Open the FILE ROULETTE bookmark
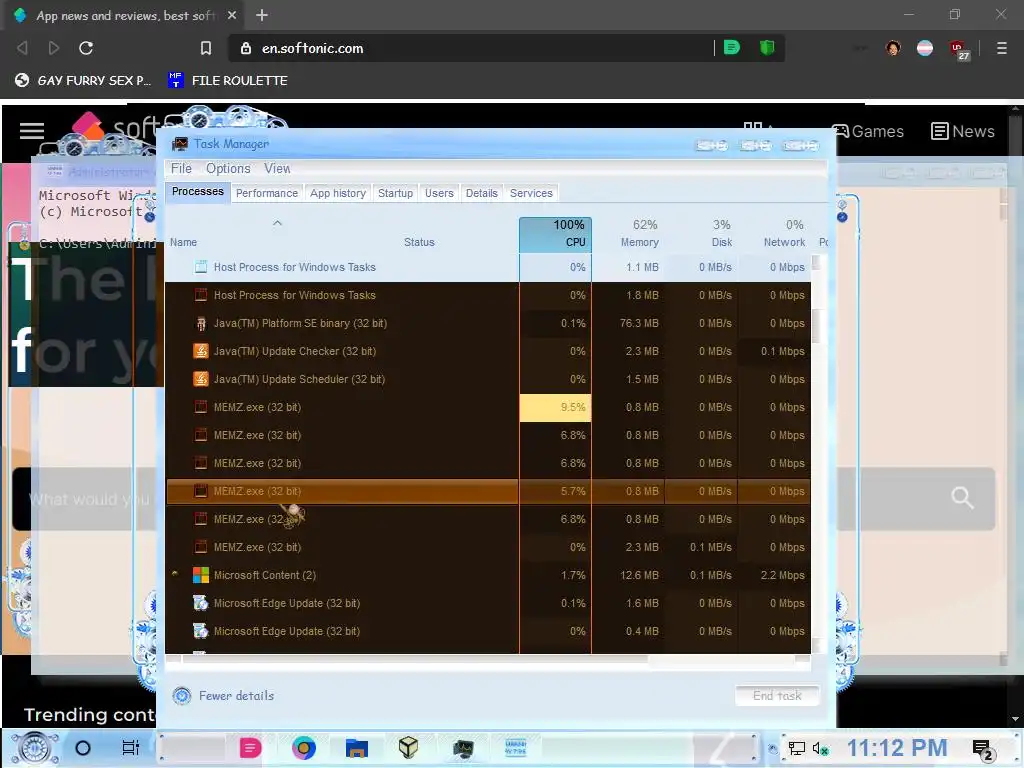Image resolution: width=1024 pixels, height=768 pixels. pyautogui.click(x=228, y=80)
